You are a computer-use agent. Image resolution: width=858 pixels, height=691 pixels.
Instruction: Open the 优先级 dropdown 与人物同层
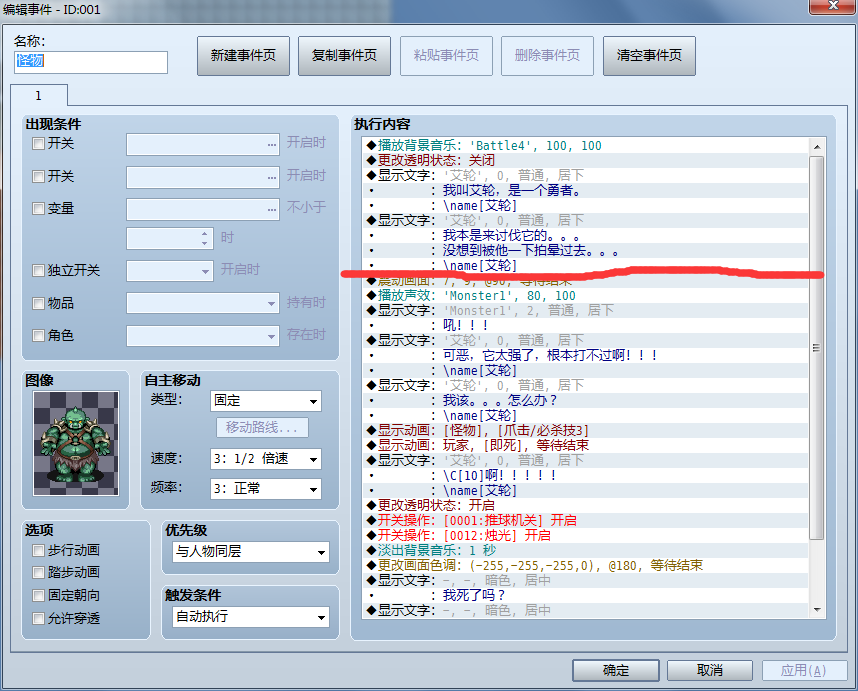[251, 551]
